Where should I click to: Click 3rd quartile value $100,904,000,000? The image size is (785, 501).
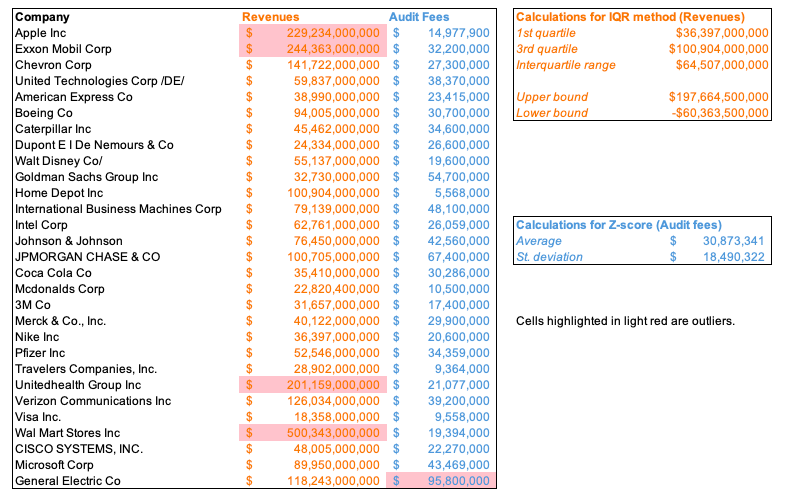click(718, 49)
